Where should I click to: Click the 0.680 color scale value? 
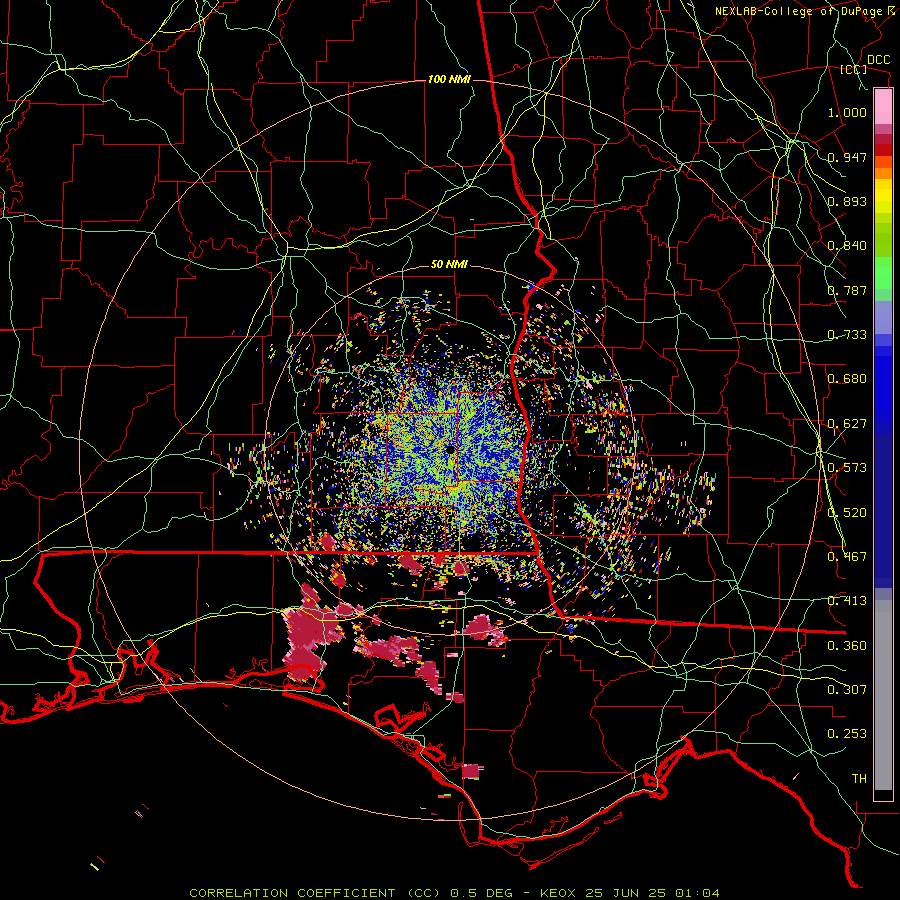pos(847,379)
